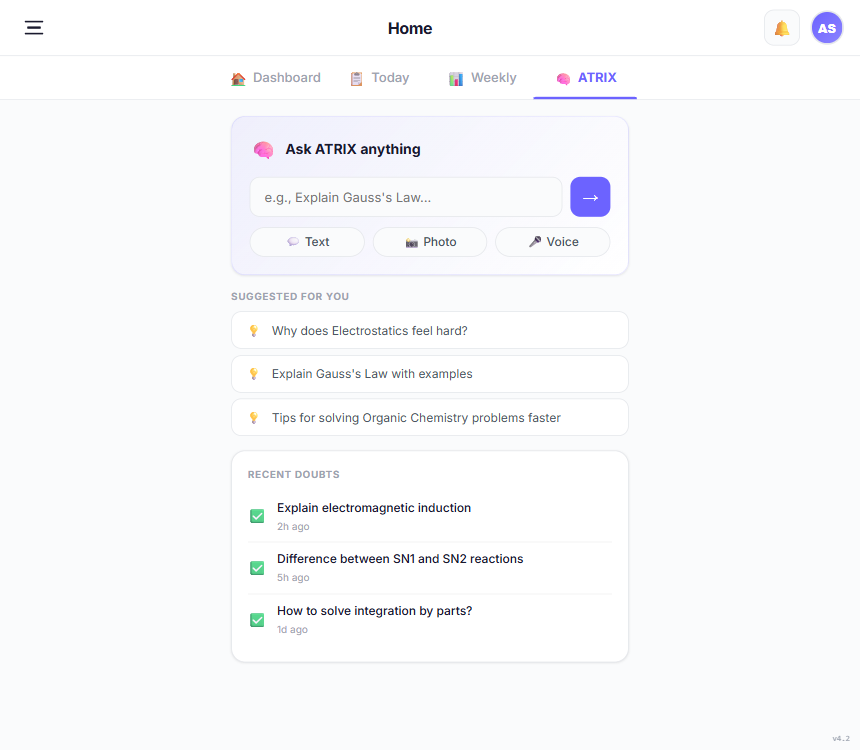Click the '1d ago' timestamp
This screenshot has height=750, width=860.
(292, 630)
